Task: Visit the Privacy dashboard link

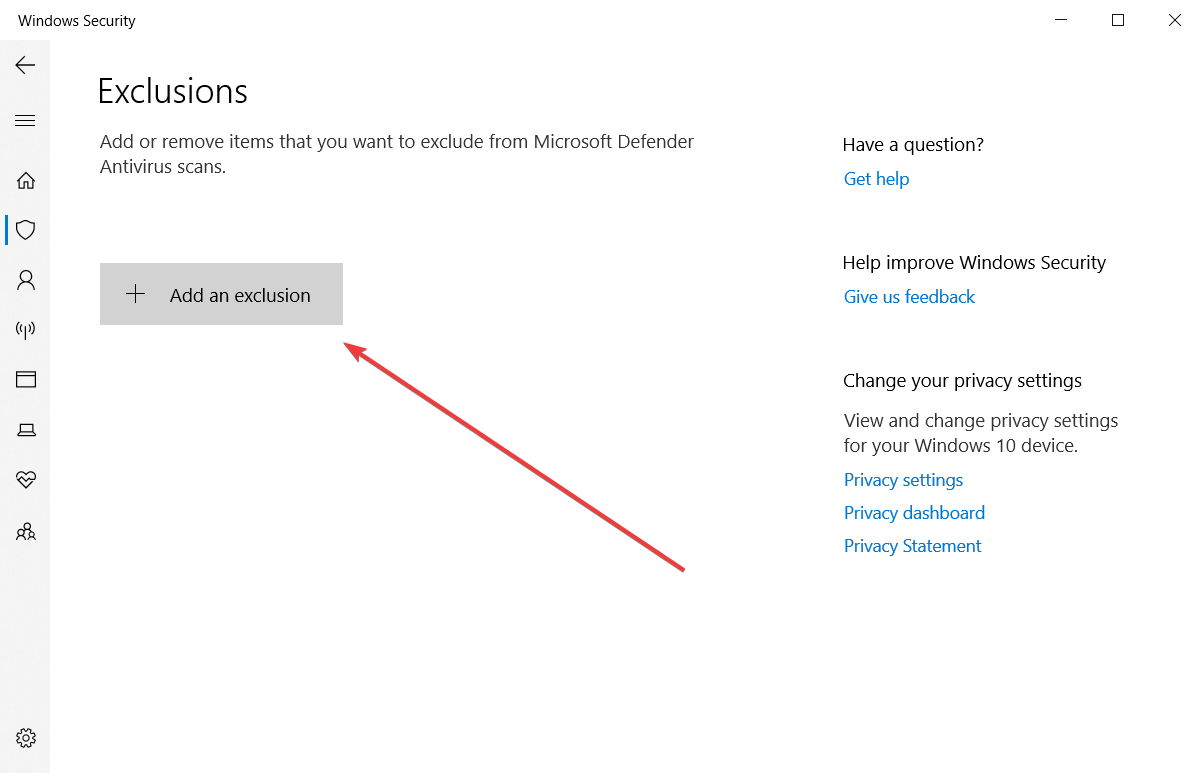Action: pyautogui.click(x=914, y=513)
